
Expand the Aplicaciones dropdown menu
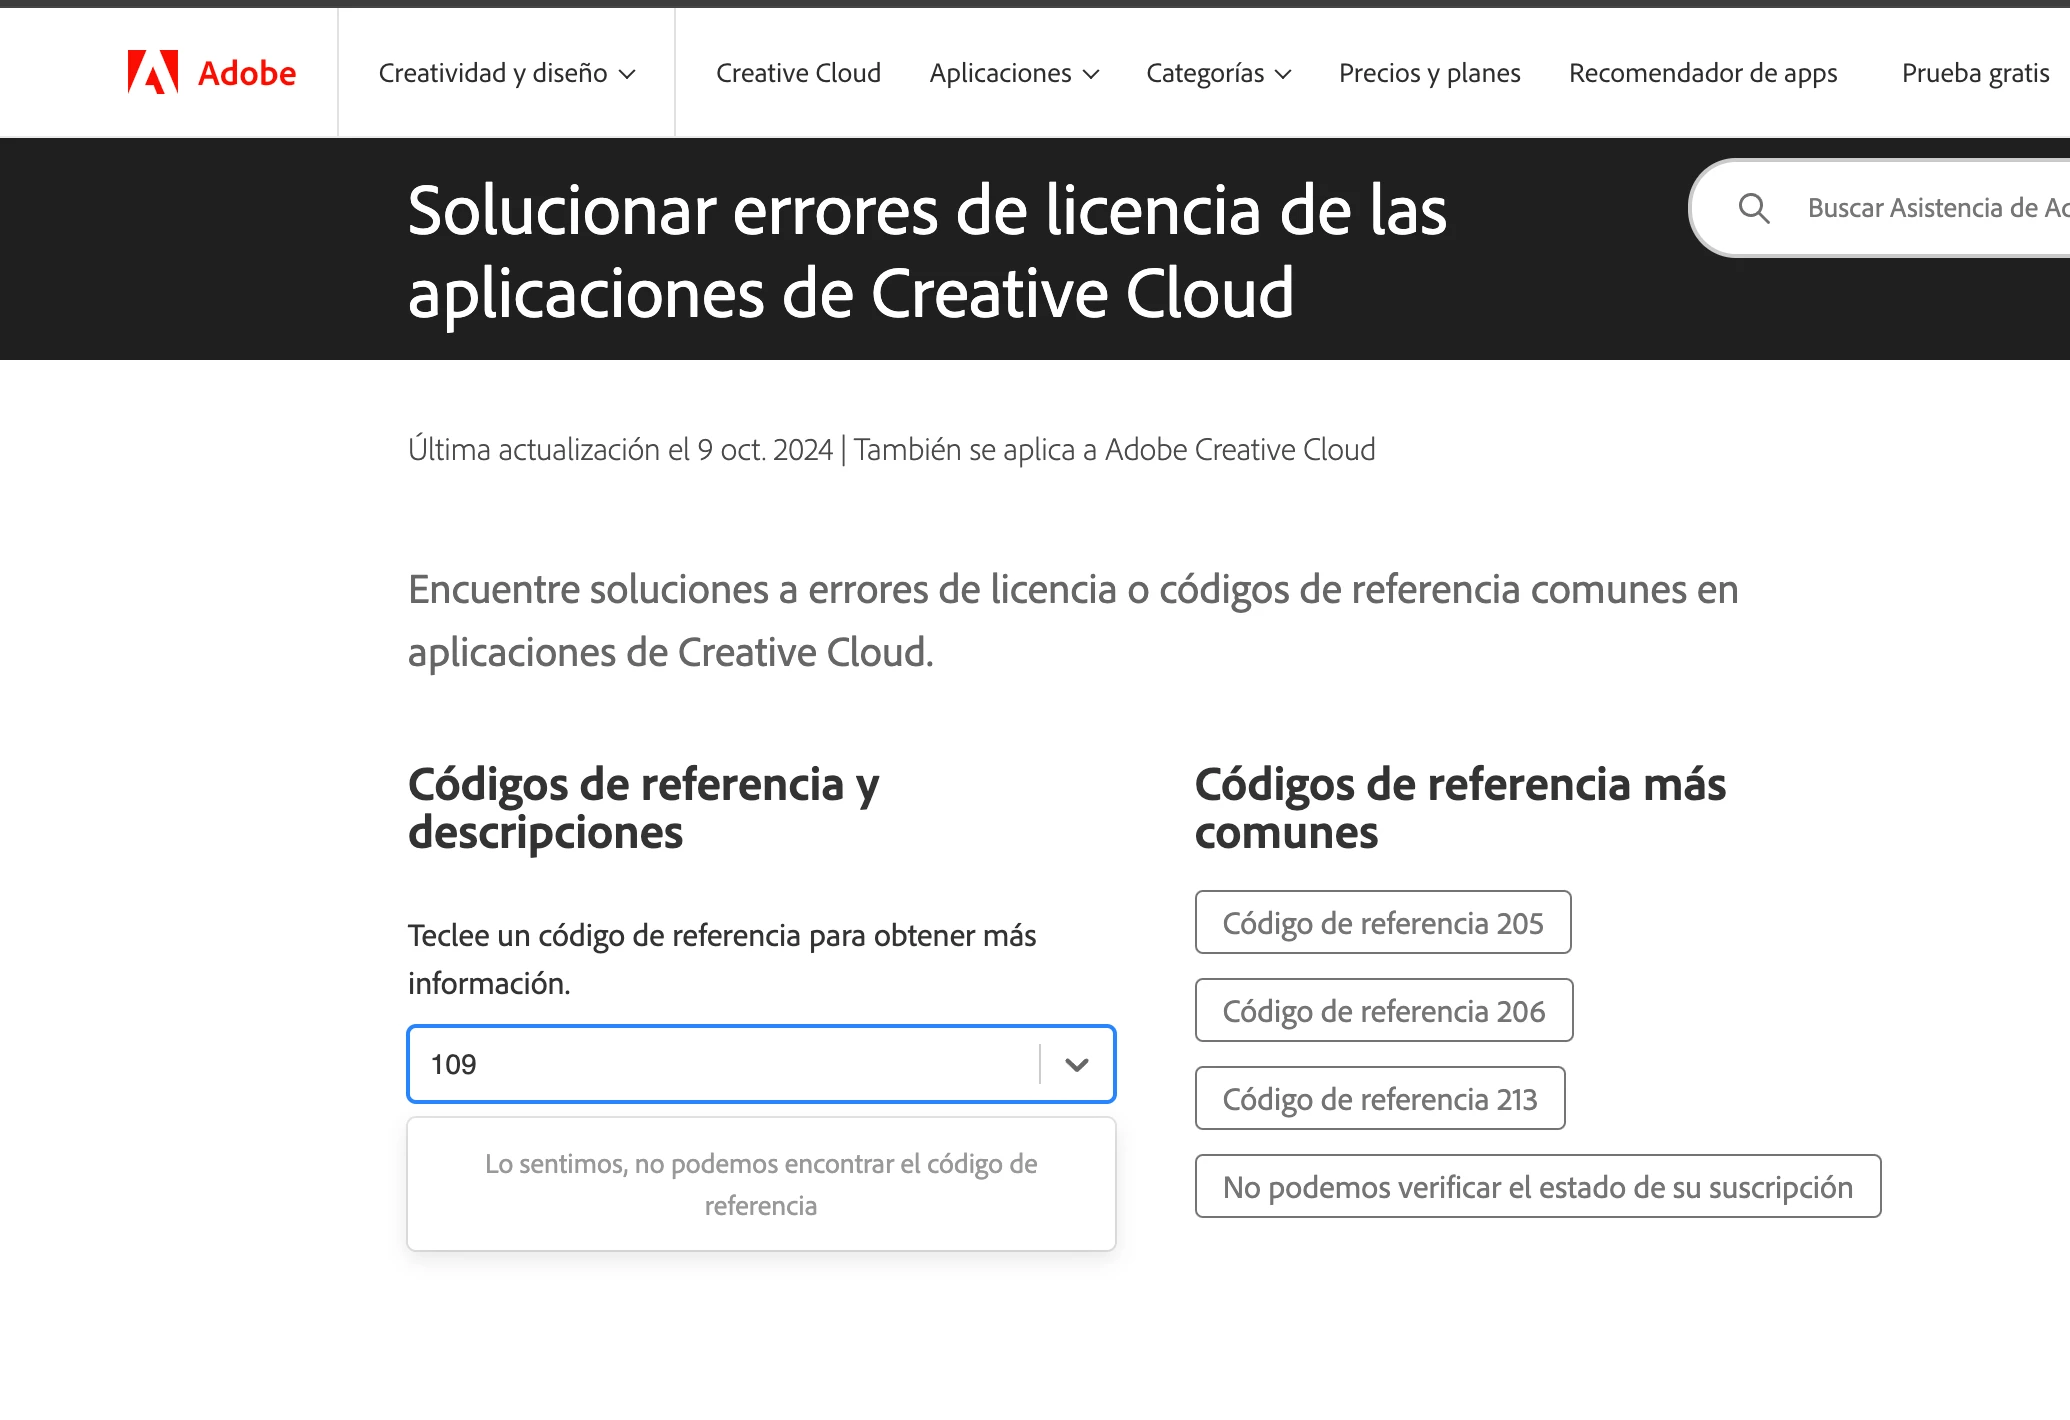pos(1014,73)
